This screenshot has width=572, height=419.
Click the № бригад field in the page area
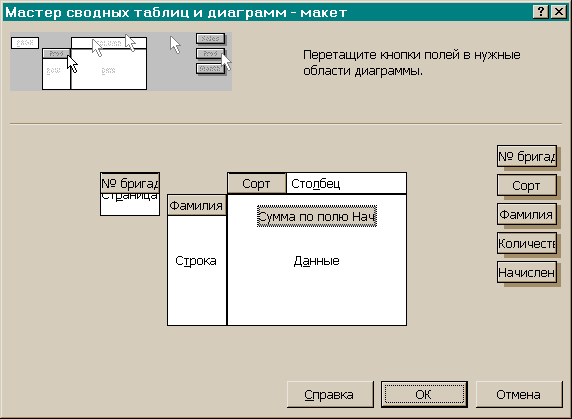pyautogui.click(x=130, y=183)
